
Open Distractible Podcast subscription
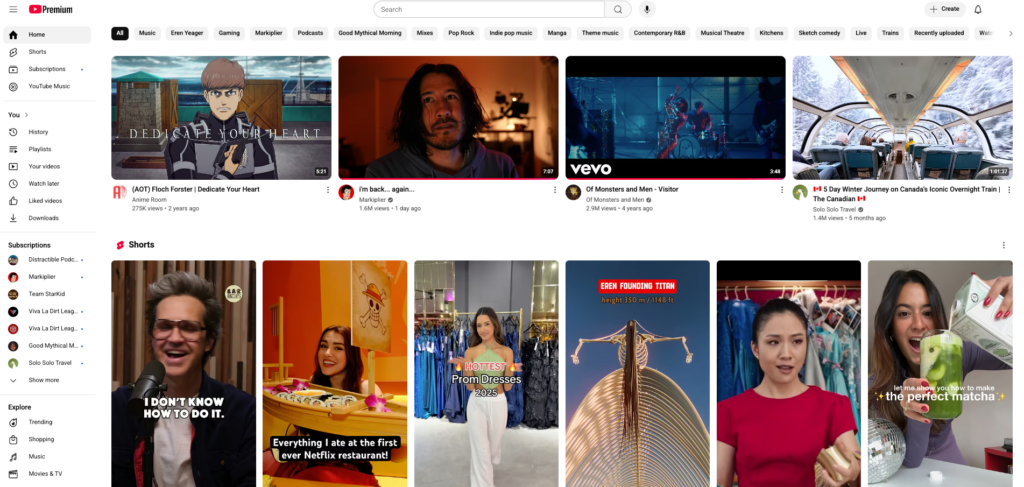47,260
